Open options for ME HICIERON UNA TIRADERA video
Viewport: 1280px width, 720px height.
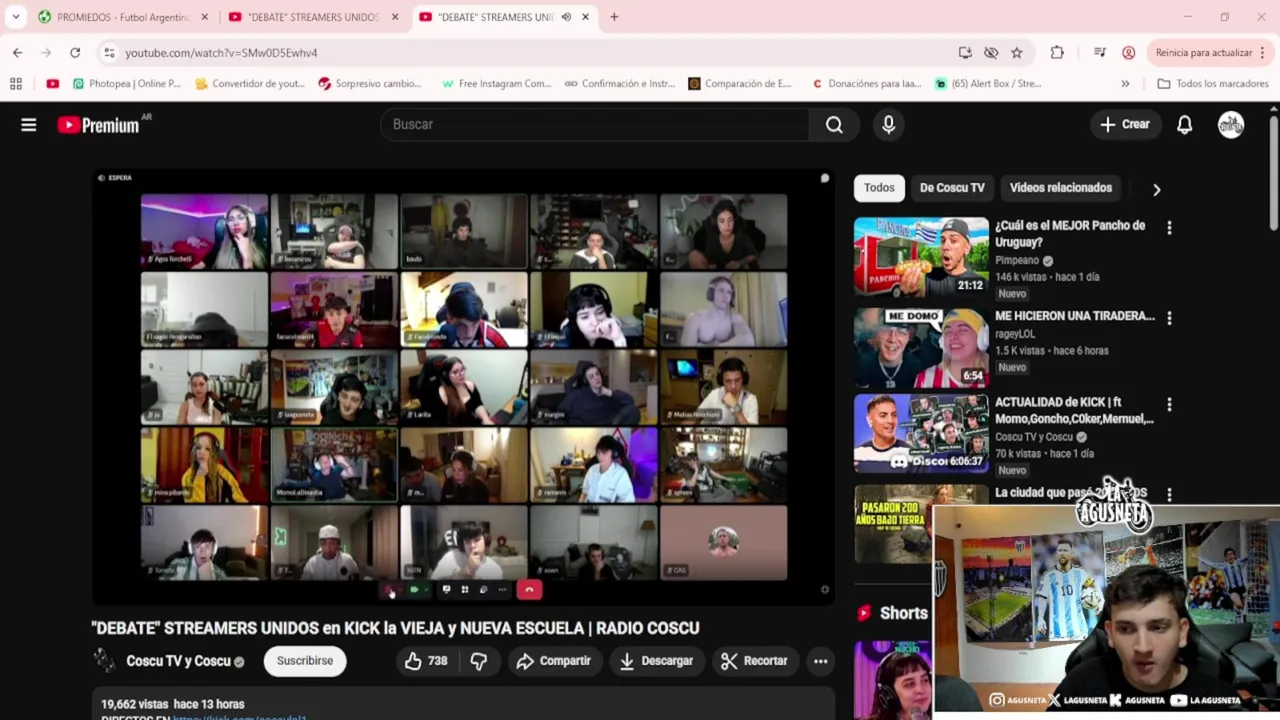pos(1169,318)
